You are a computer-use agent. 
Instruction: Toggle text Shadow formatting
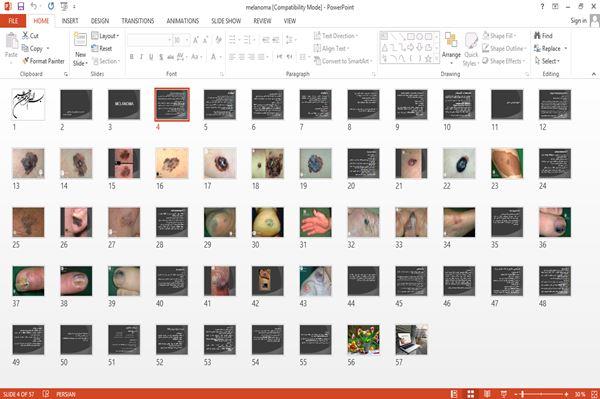coord(161,57)
